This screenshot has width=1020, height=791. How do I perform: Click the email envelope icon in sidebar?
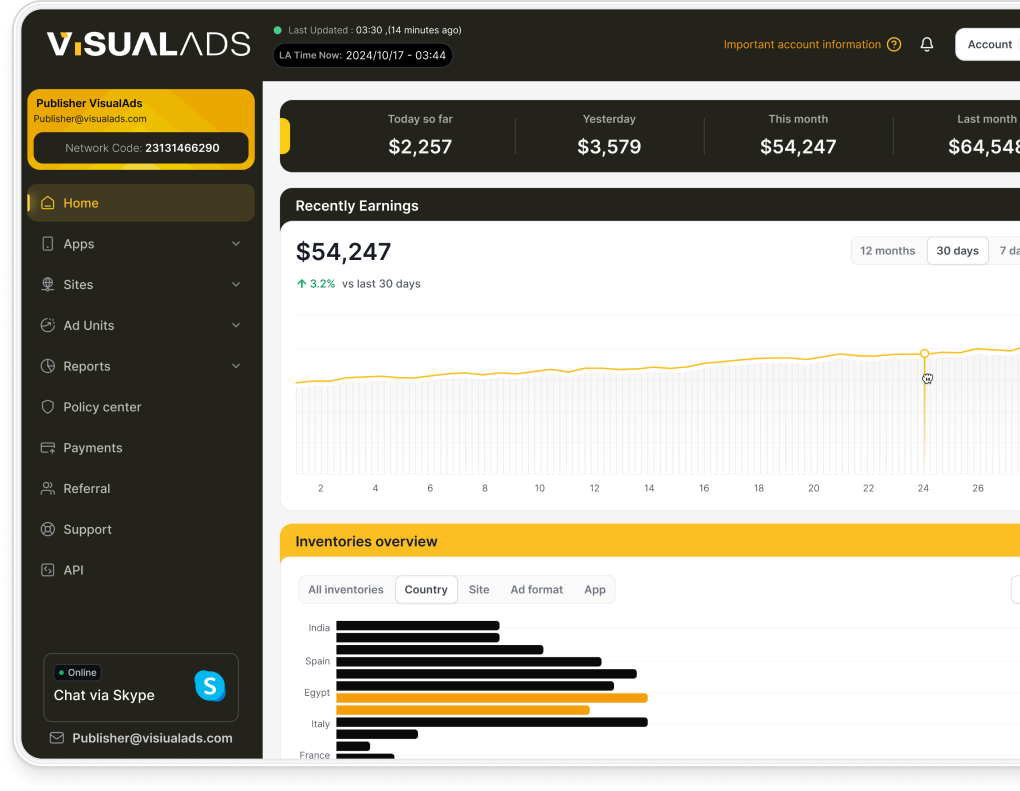57,738
